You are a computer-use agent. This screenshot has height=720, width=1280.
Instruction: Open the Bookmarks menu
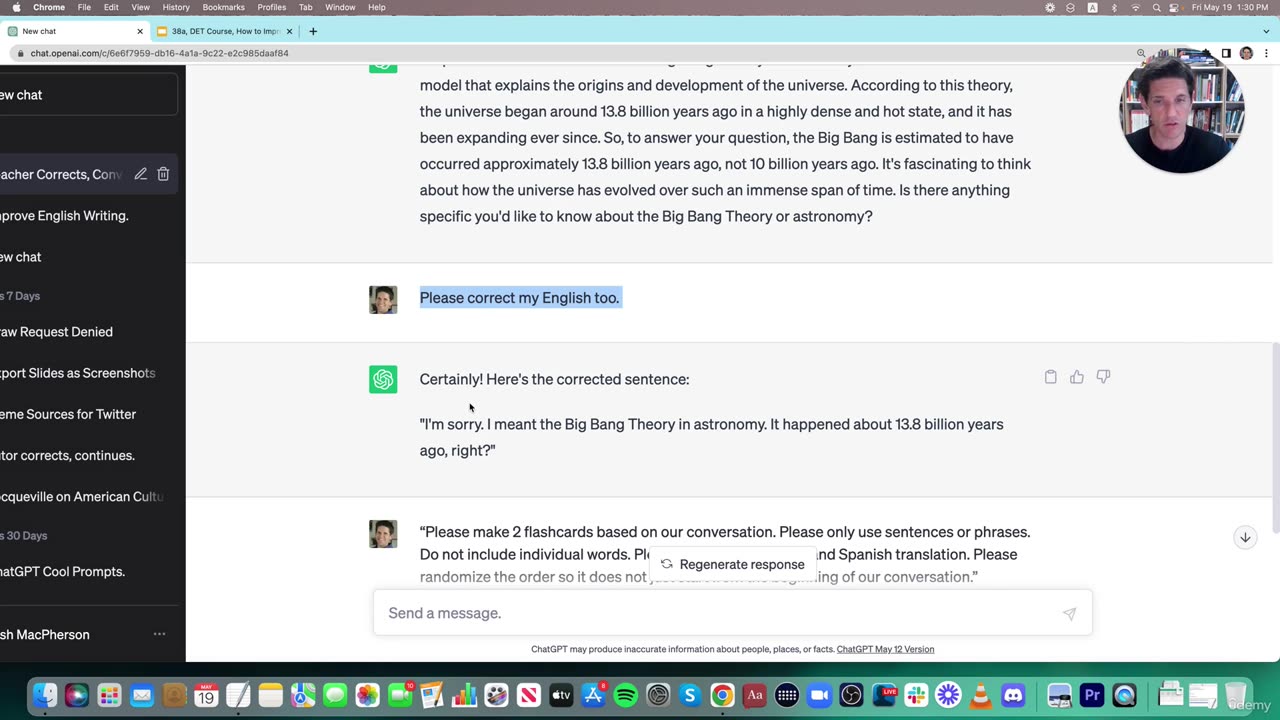[223, 7]
